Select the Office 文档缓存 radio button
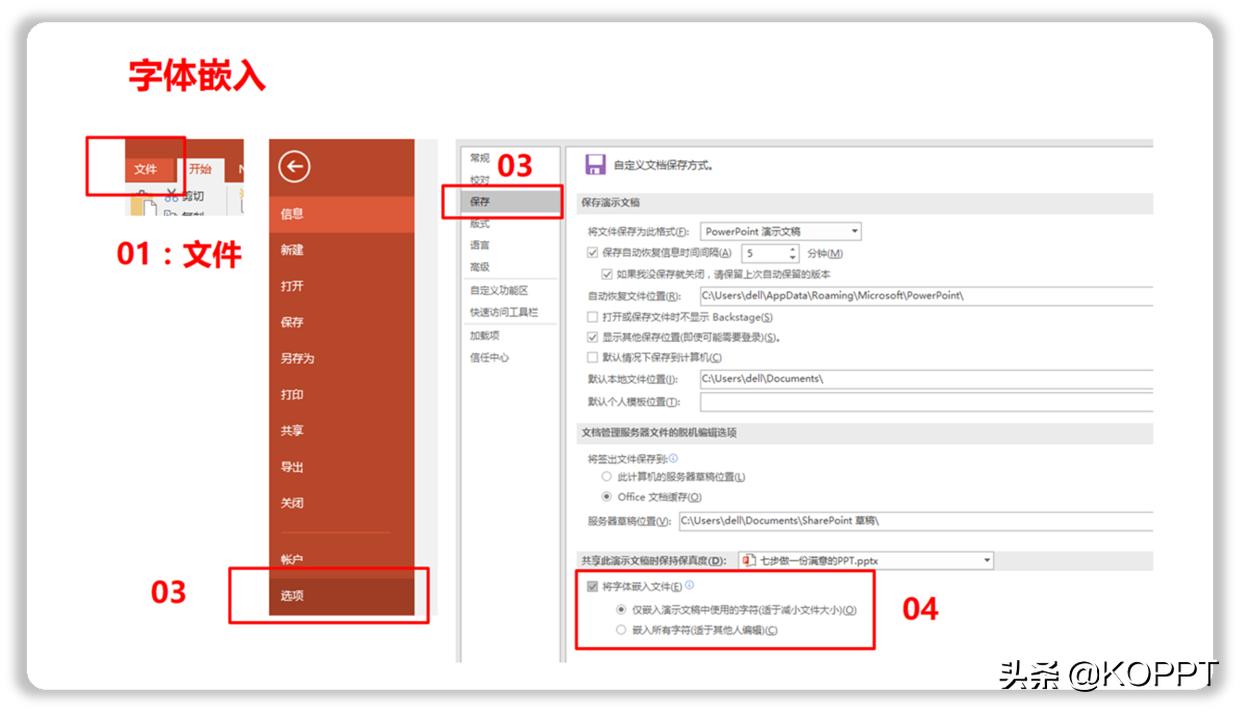 click(605, 496)
